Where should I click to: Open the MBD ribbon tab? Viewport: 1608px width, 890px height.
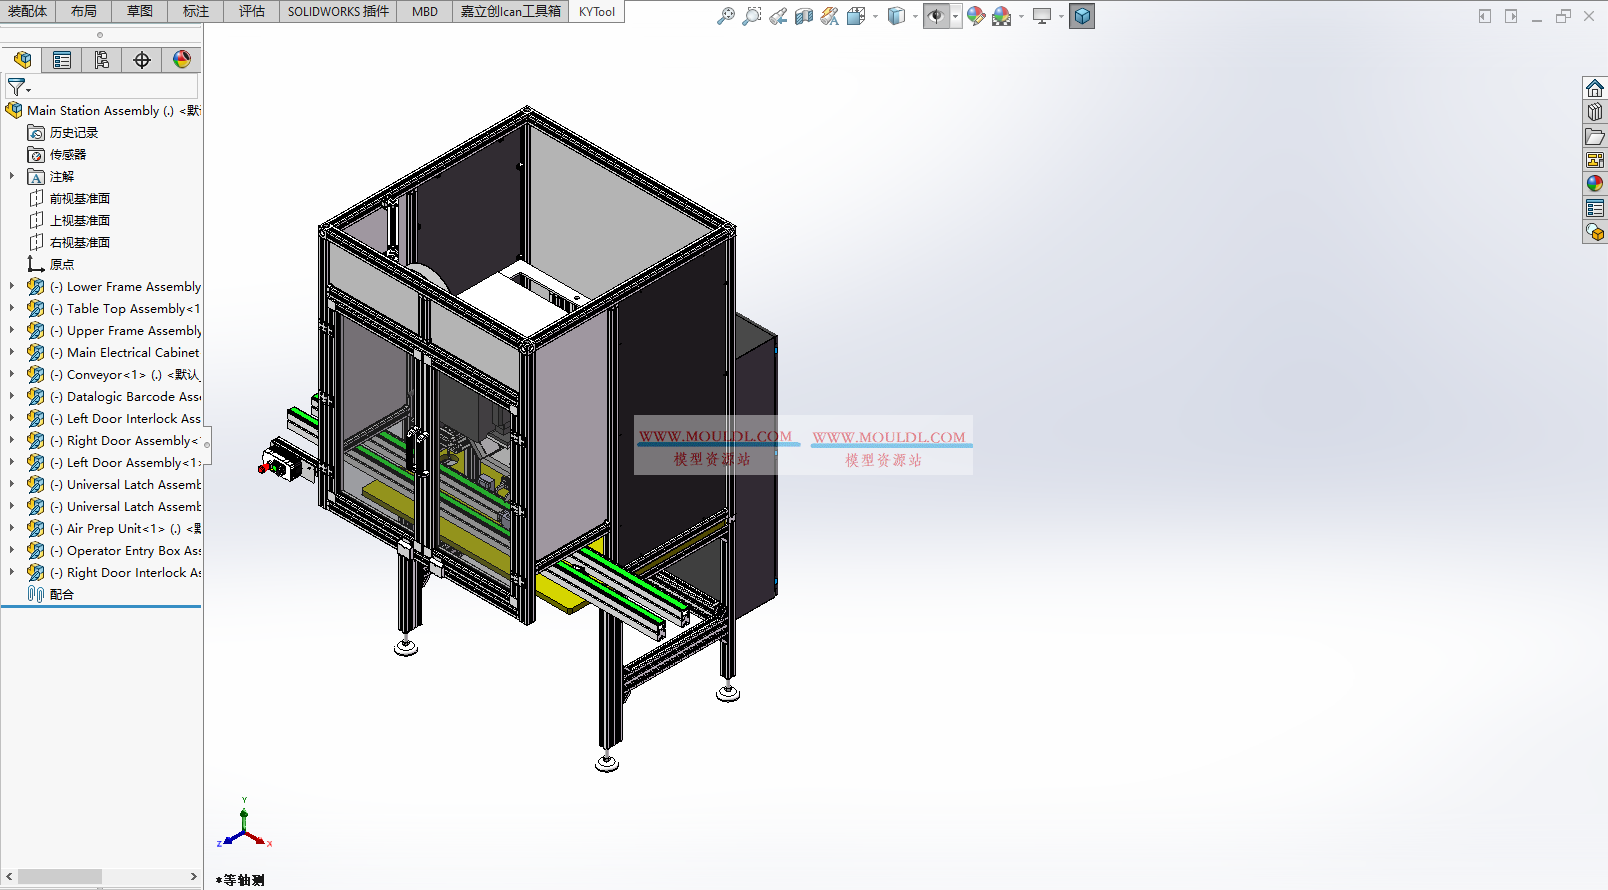tap(425, 11)
